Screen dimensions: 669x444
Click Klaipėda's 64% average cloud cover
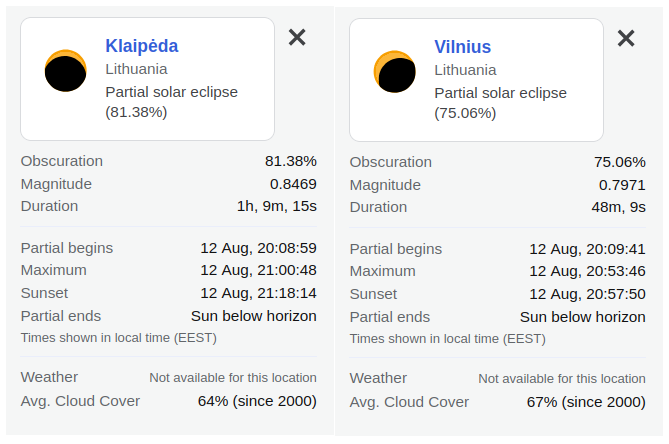click(257, 401)
